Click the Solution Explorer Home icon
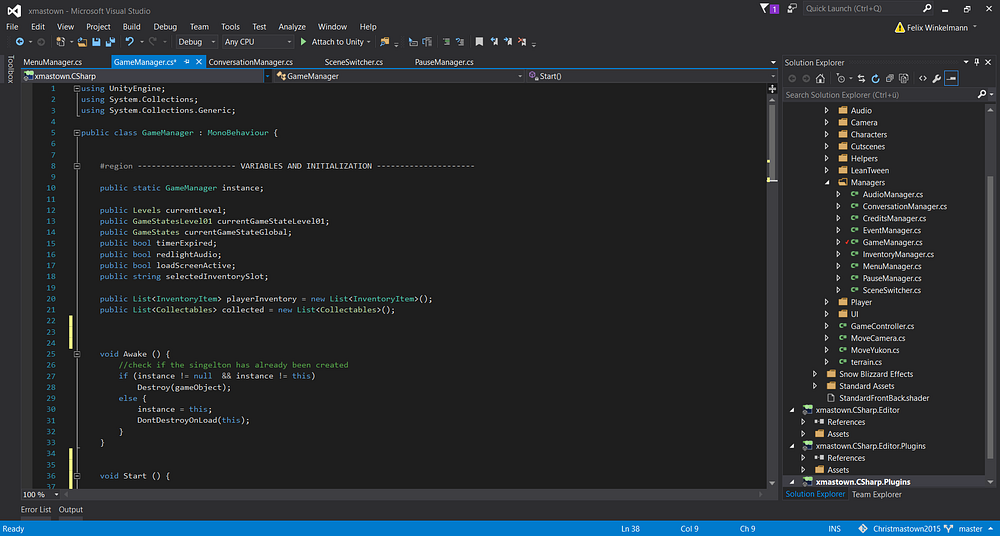The height and width of the screenshot is (536, 1000). tap(820, 78)
